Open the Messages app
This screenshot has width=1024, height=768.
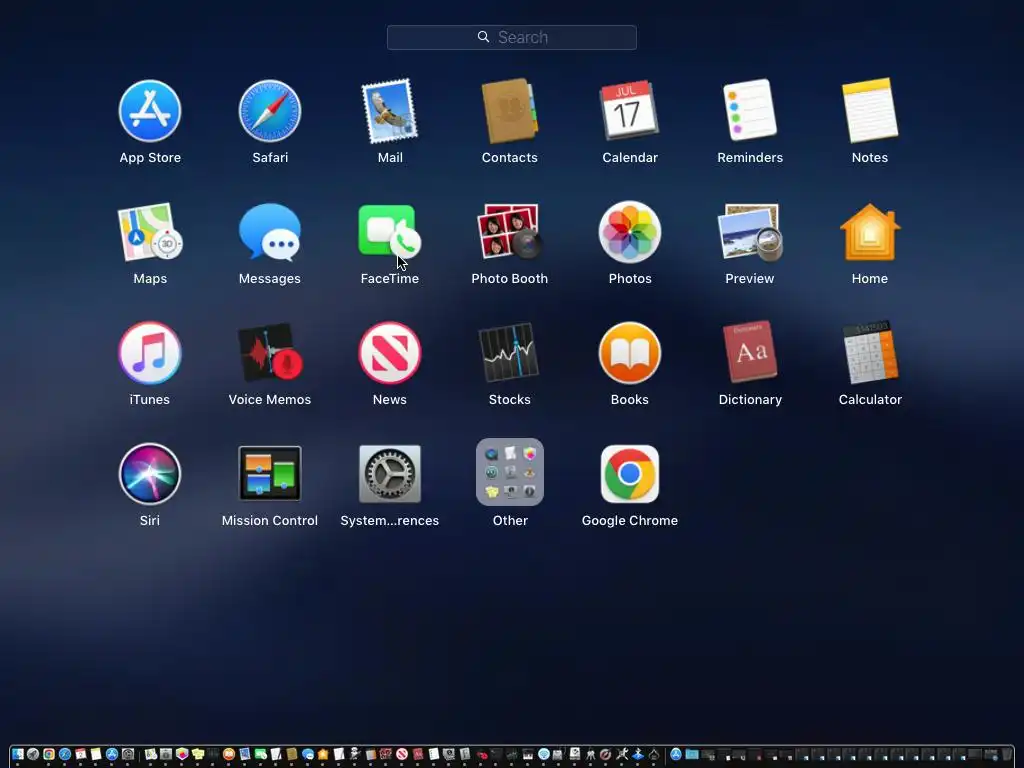pos(270,232)
